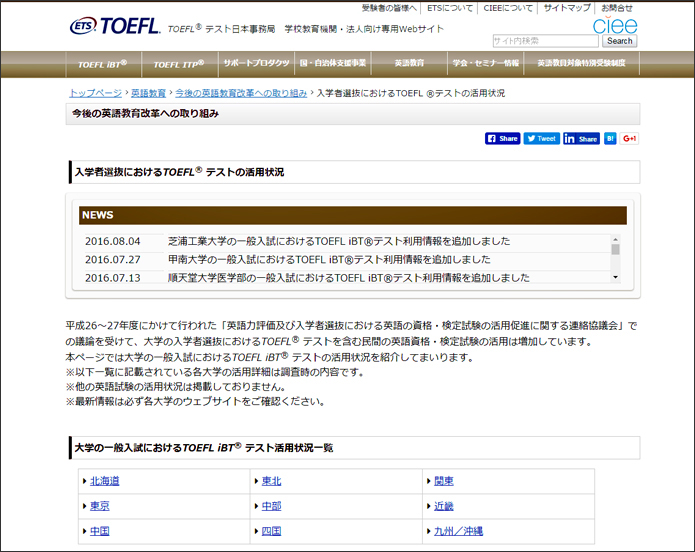Go to 英語教育 breadcrumb link
Image resolution: width=695 pixels, height=552 pixels.
pyautogui.click(x=148, y=93)
